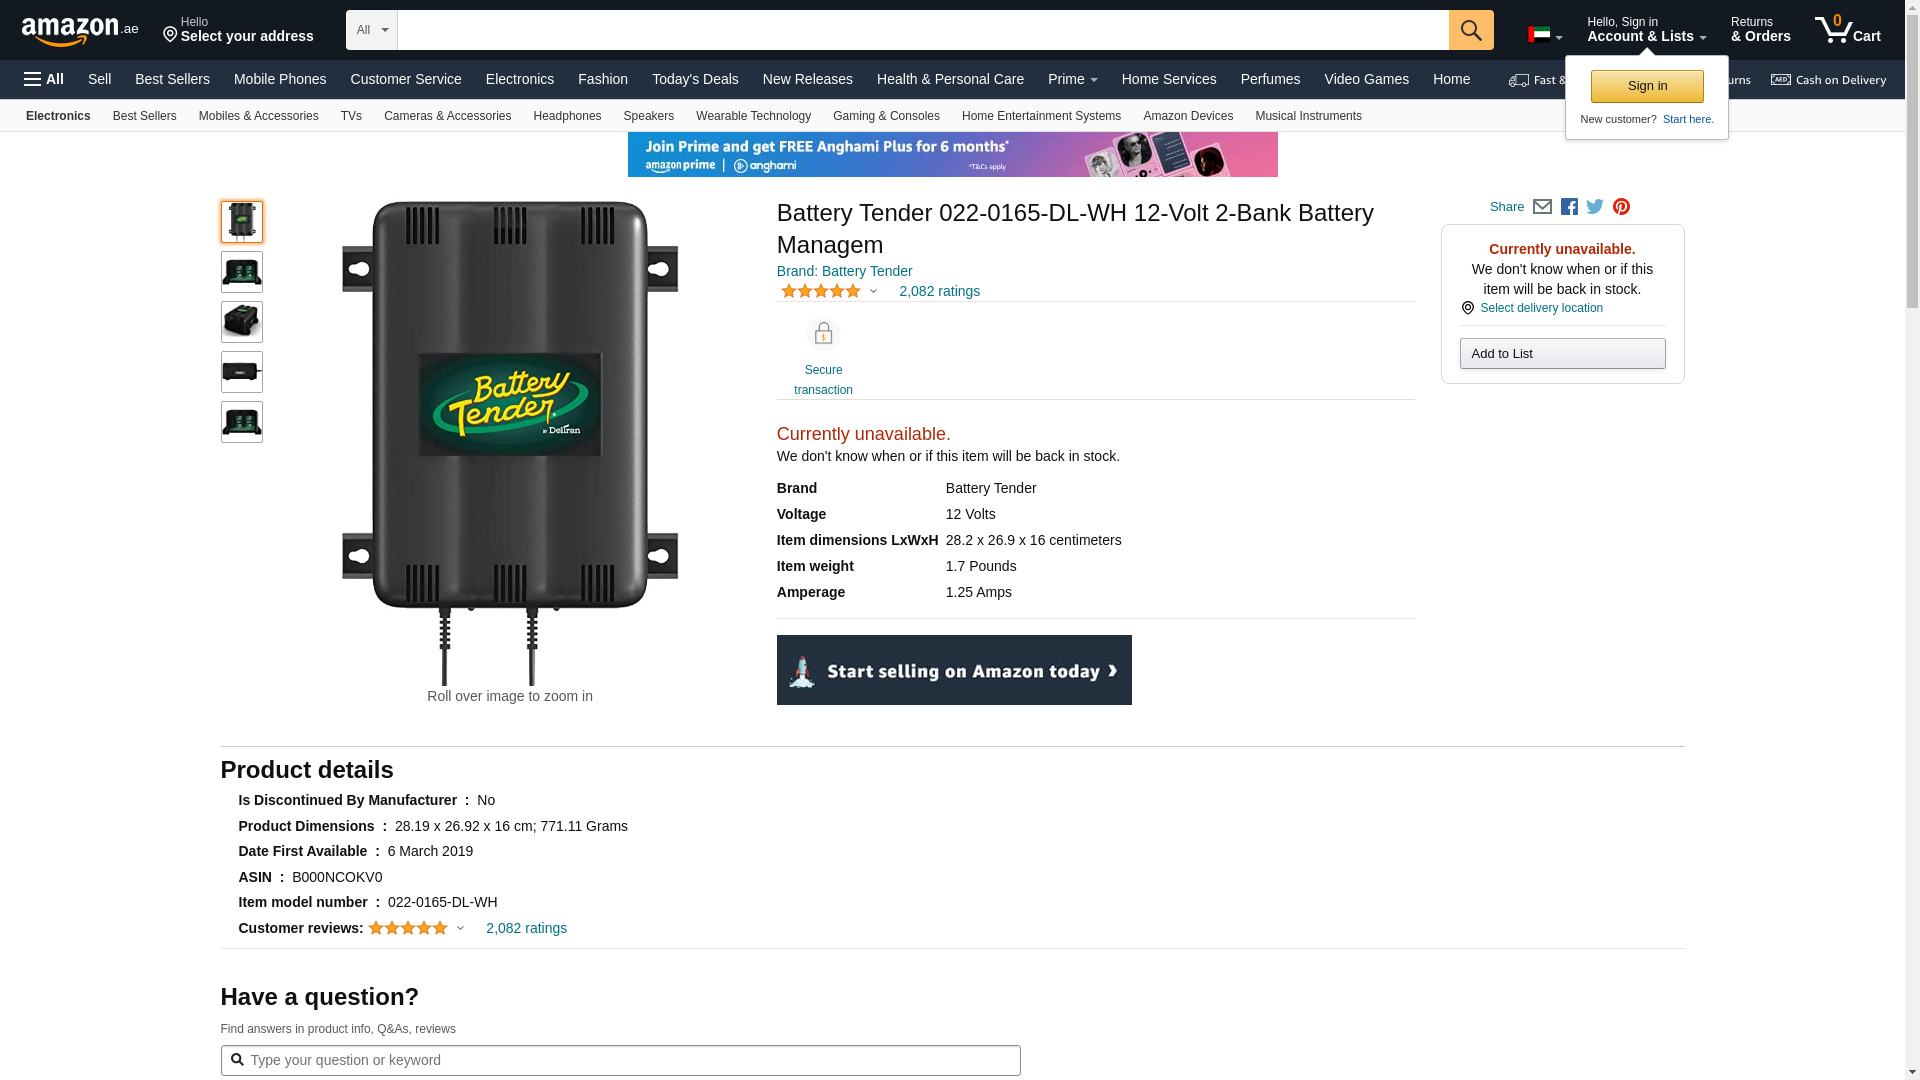Expand the Prime menu in navigation
1920x1080 pixels.
(x=1072, y=79)
